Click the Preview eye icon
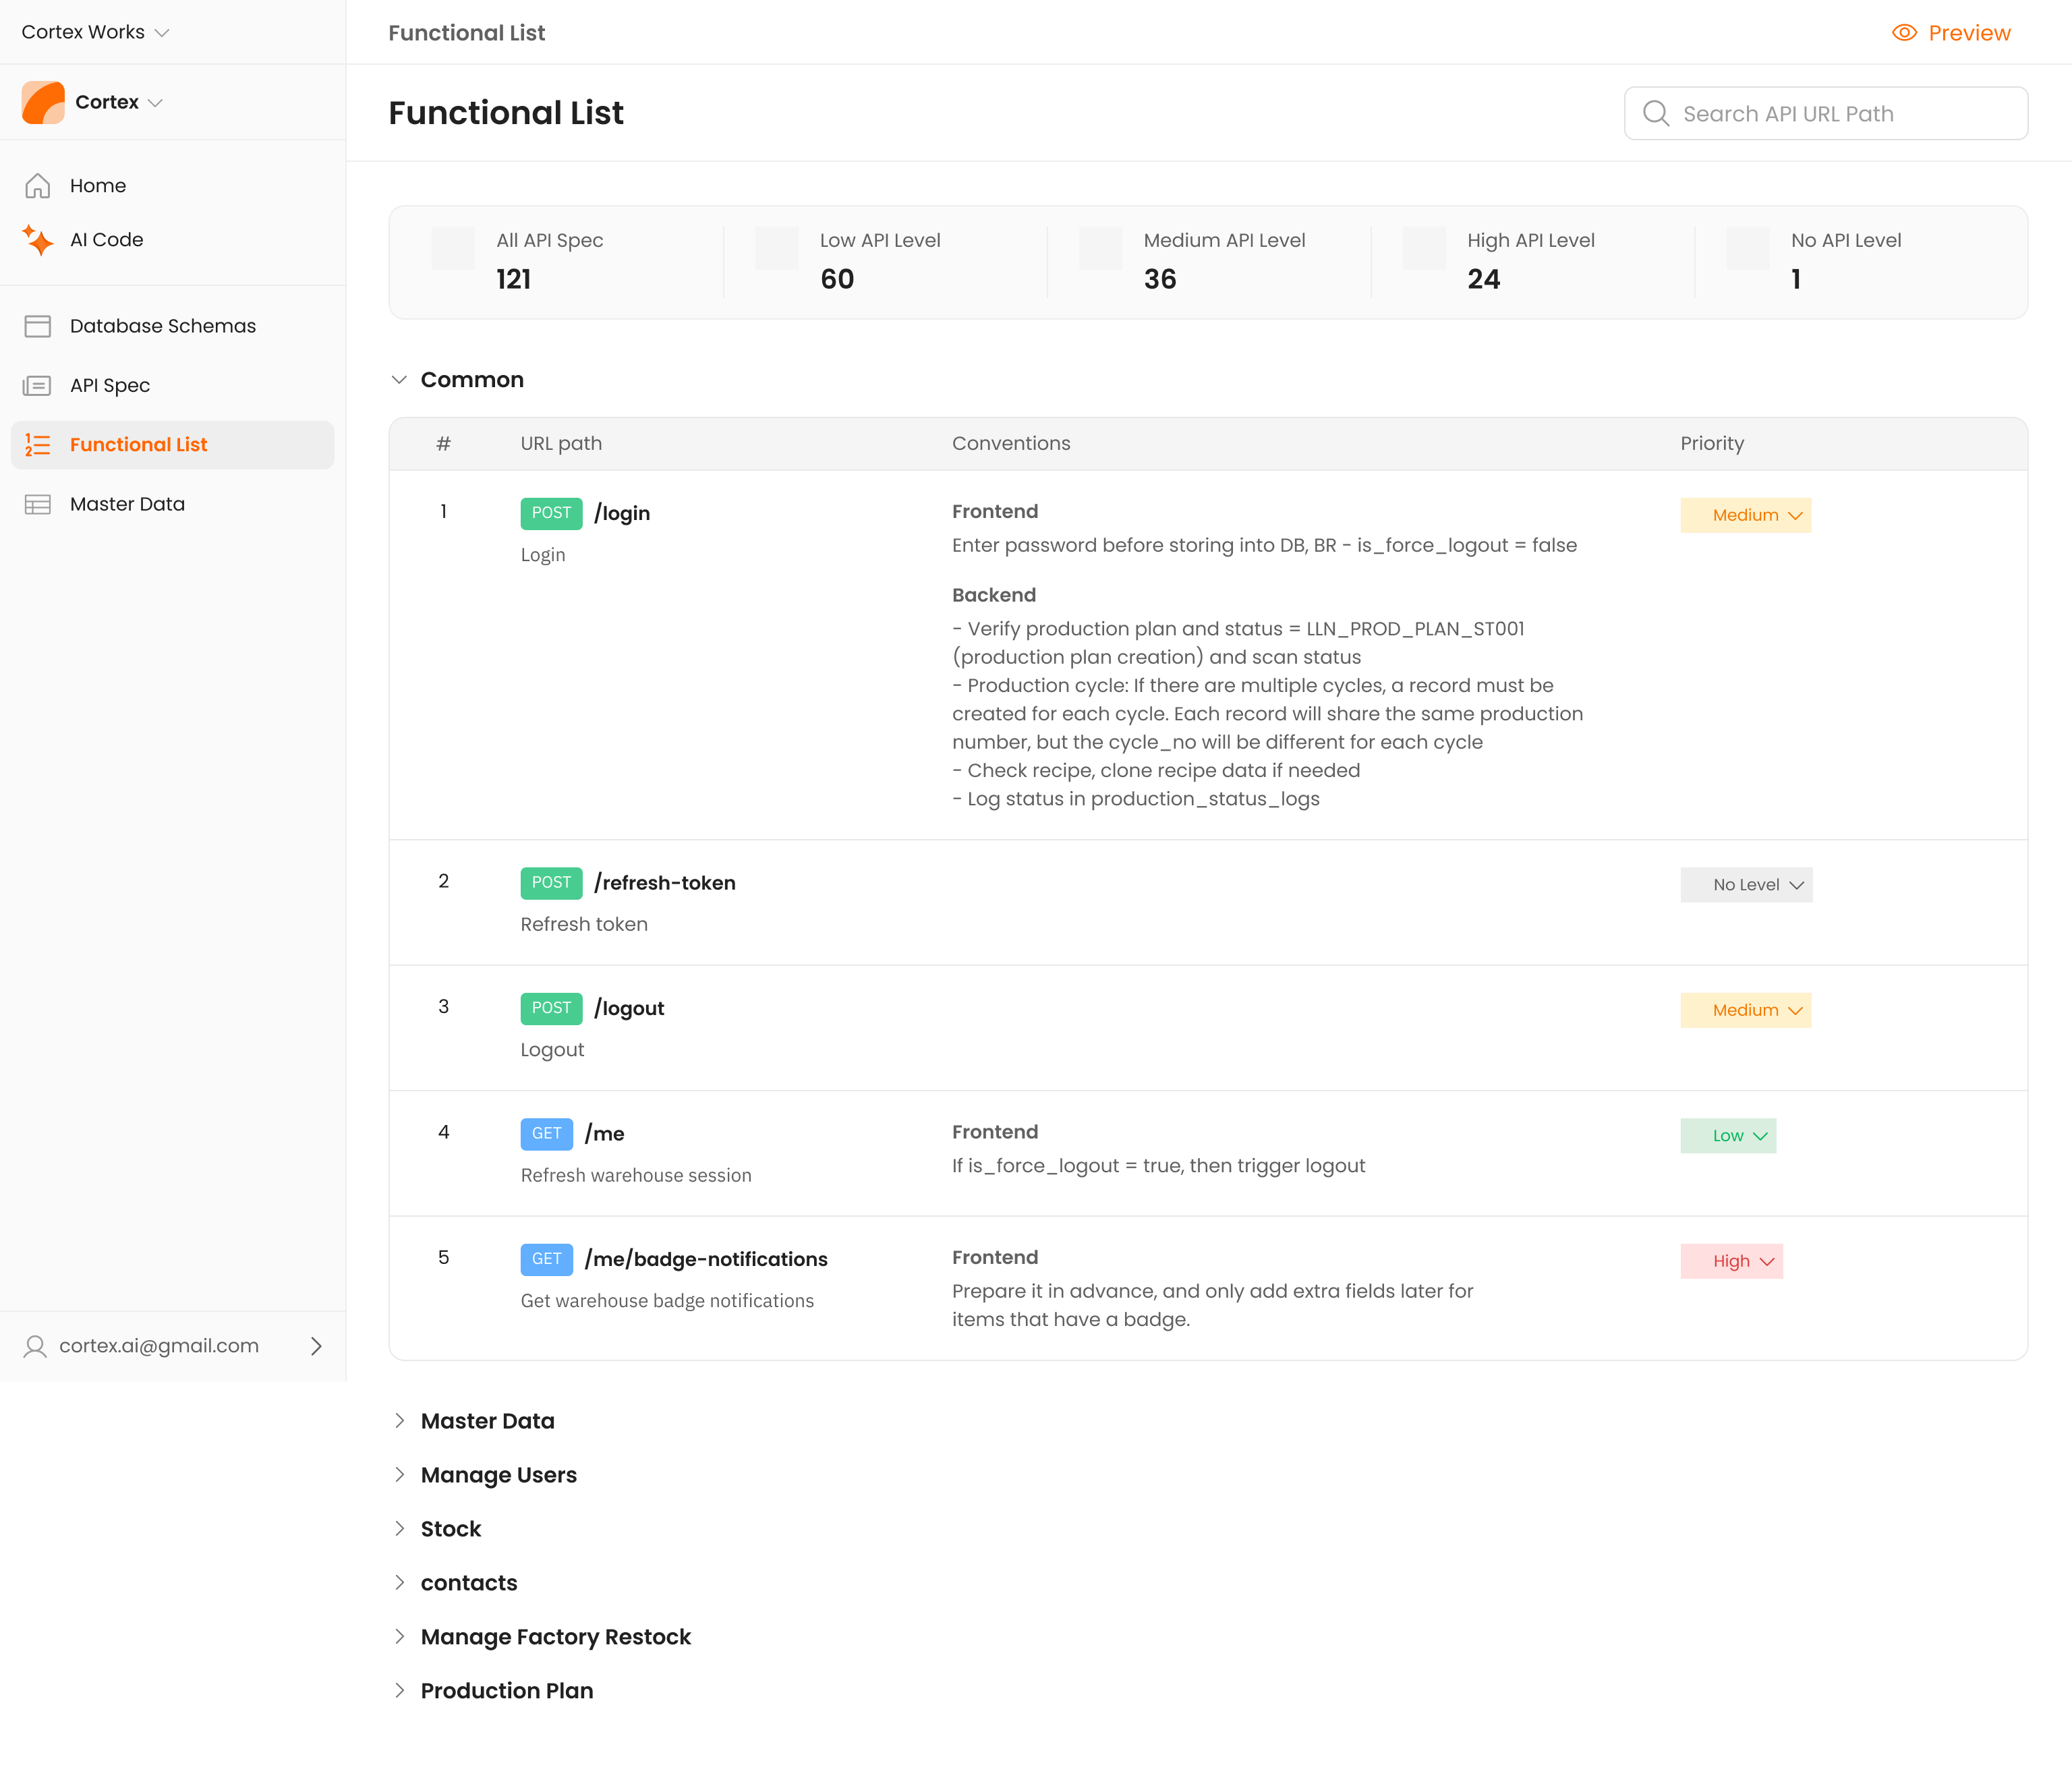This screenshot has height=1786, width=2072. (x=1904, y=33)
